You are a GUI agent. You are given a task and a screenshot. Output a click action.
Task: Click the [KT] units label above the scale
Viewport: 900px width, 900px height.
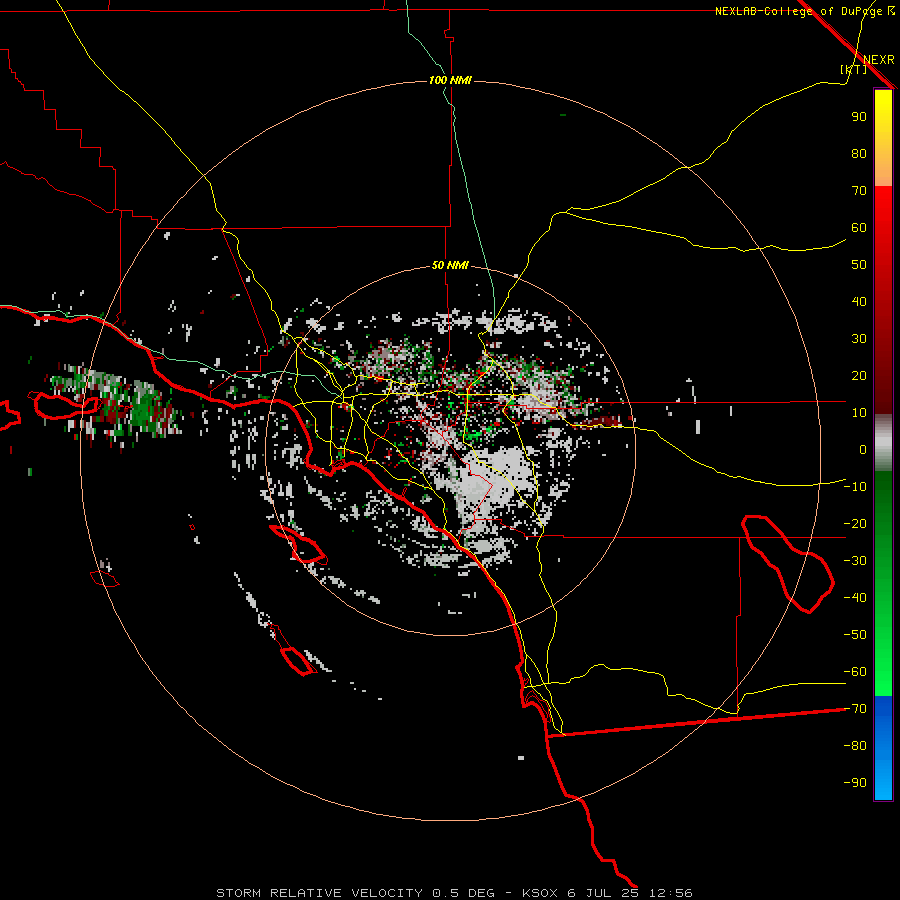tap(854, 69)
